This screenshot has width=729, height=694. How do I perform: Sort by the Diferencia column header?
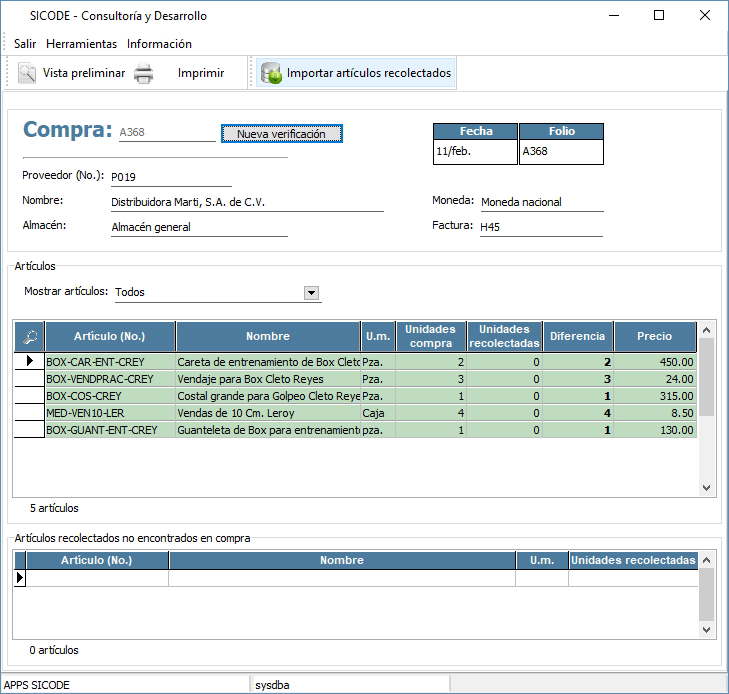pyautogui.click(x=577, y=336)
